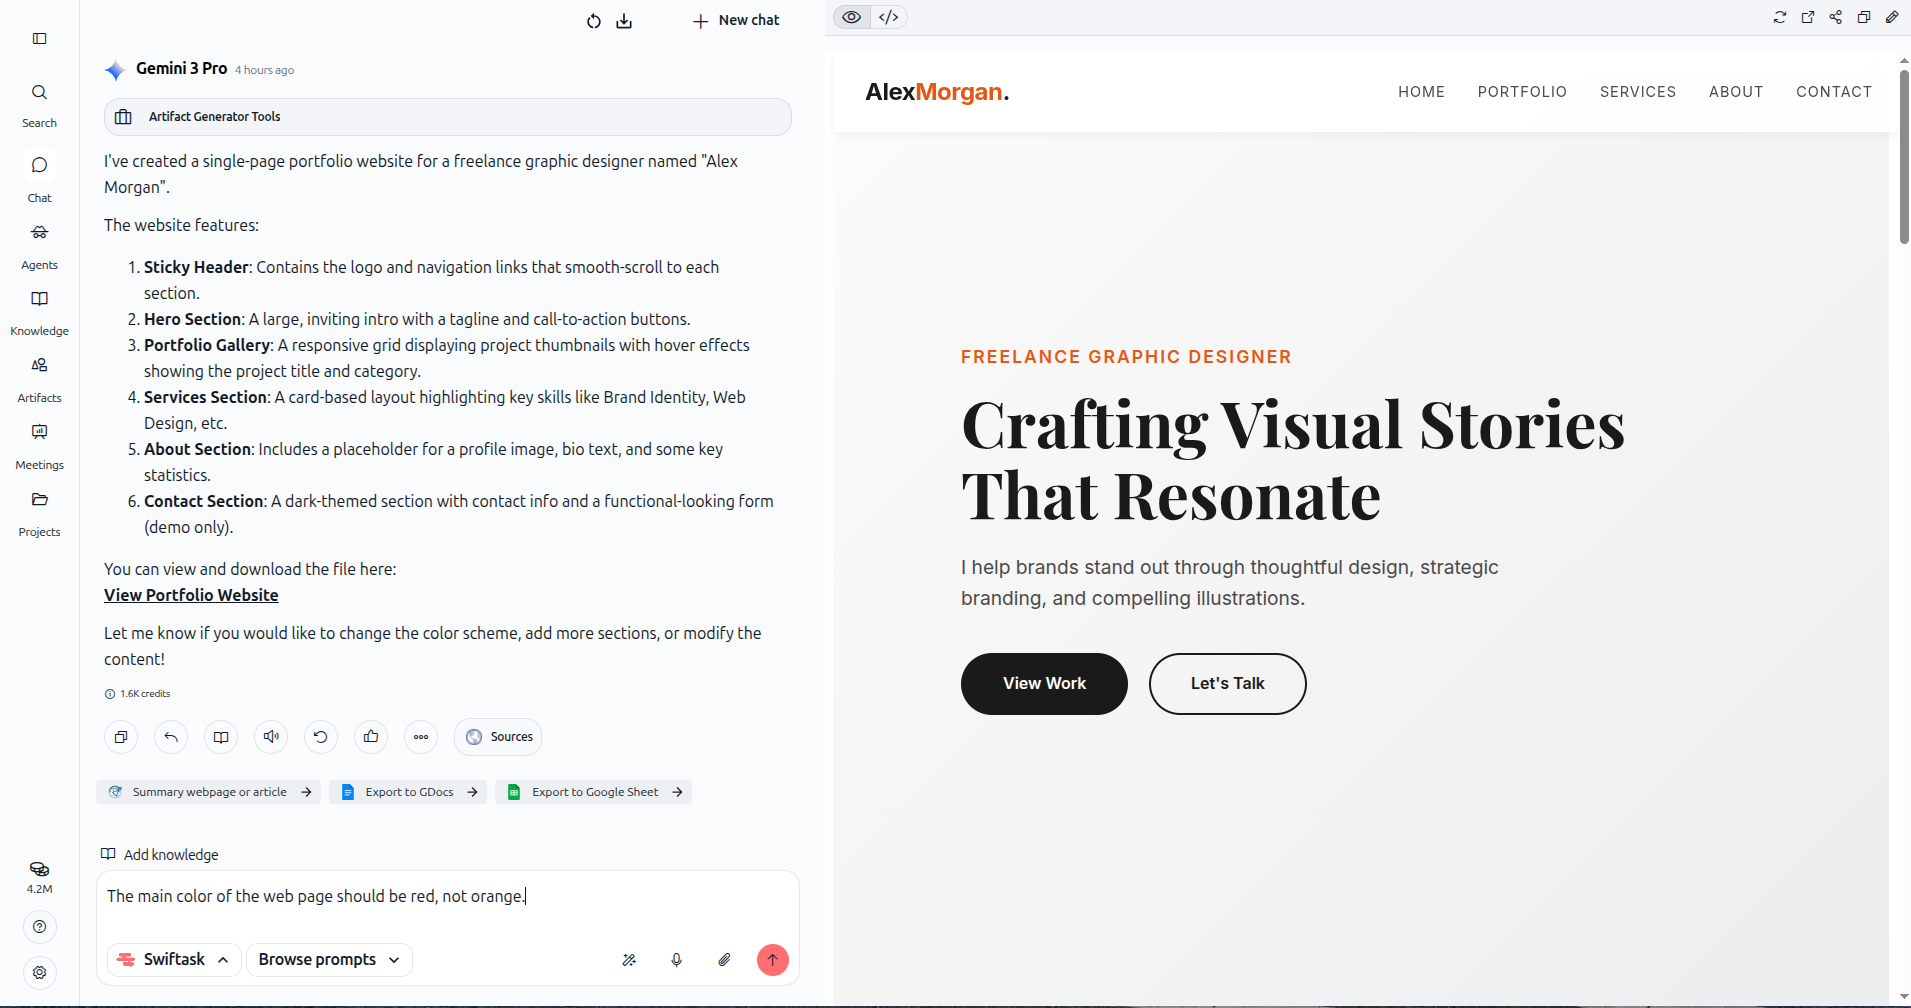
Task: Click the edit pencil icon in preview toolbar
Action: coord(1892,17)
